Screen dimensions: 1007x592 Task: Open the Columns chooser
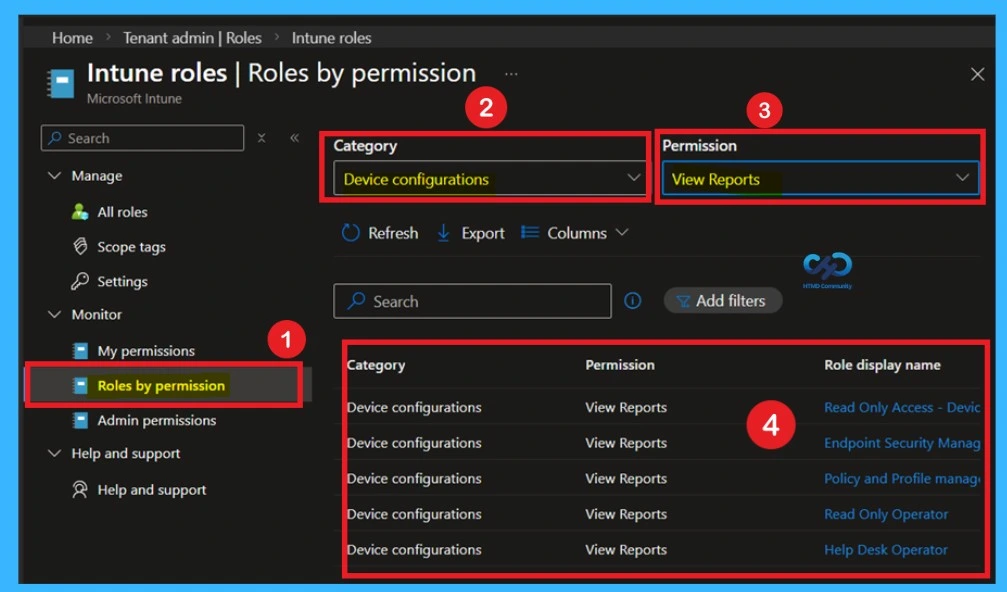(572, 232)
